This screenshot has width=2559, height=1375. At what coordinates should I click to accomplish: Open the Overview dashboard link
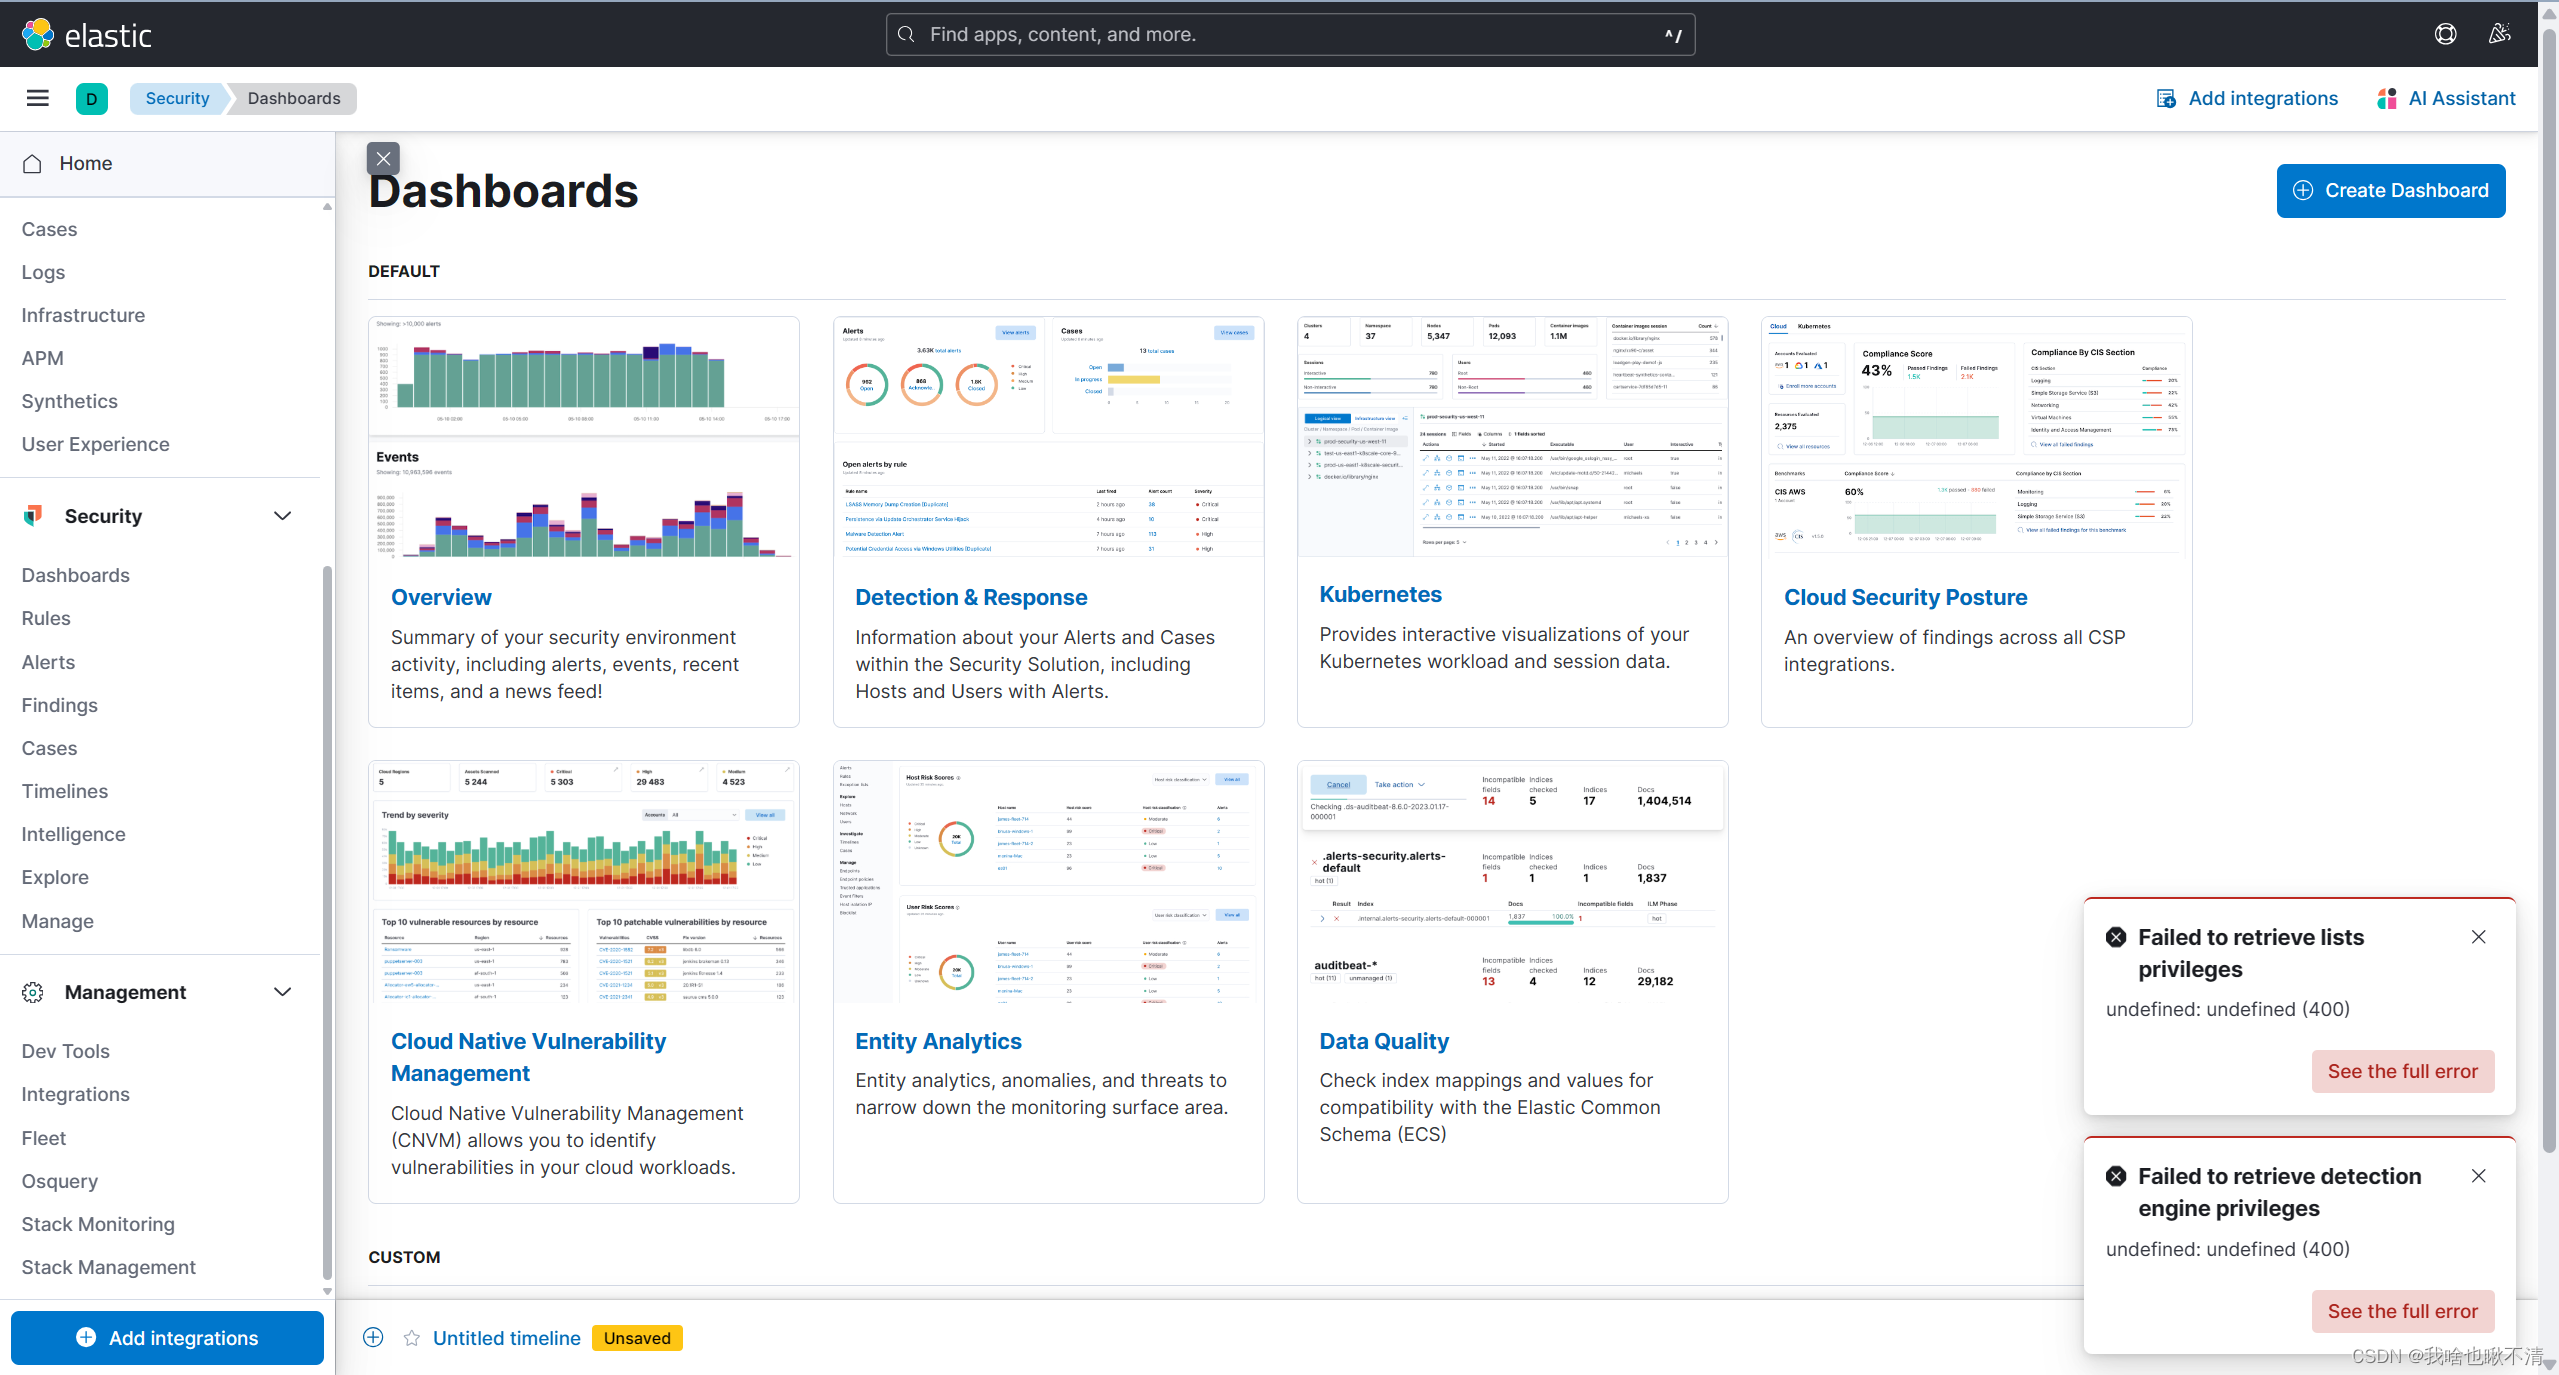point(441,597)
